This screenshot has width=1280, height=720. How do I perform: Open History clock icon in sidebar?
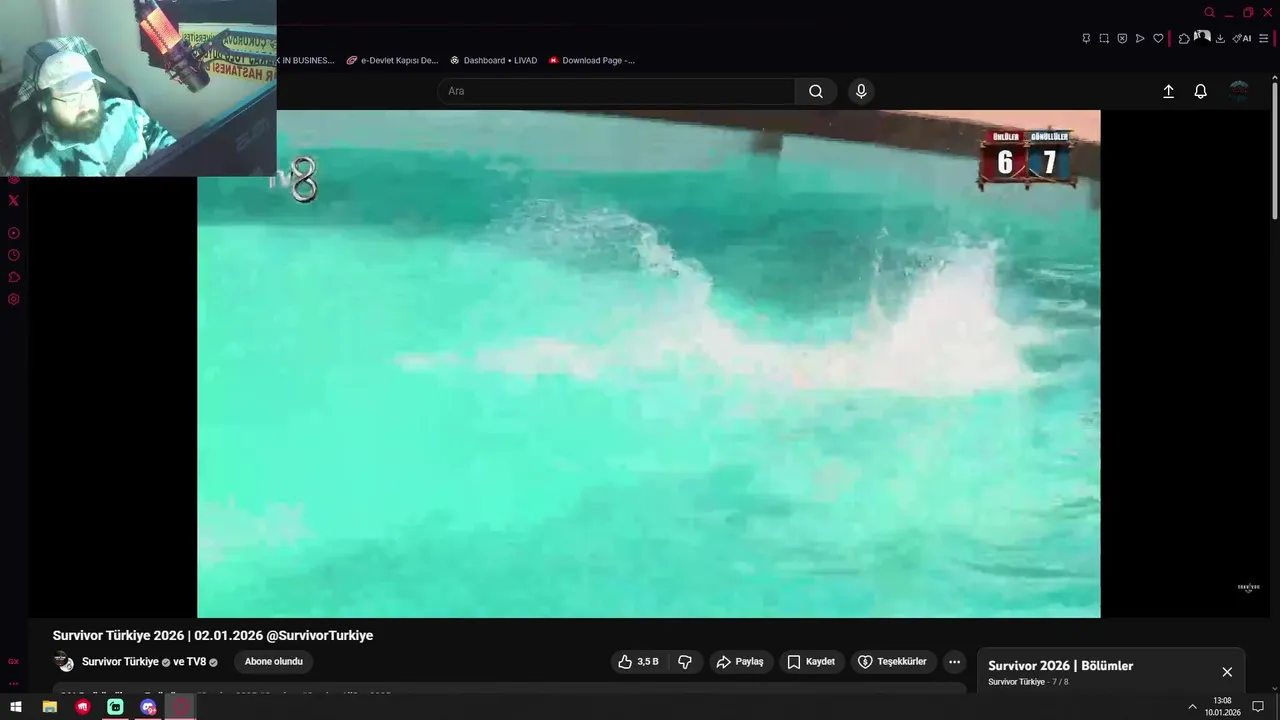(13, 255)
